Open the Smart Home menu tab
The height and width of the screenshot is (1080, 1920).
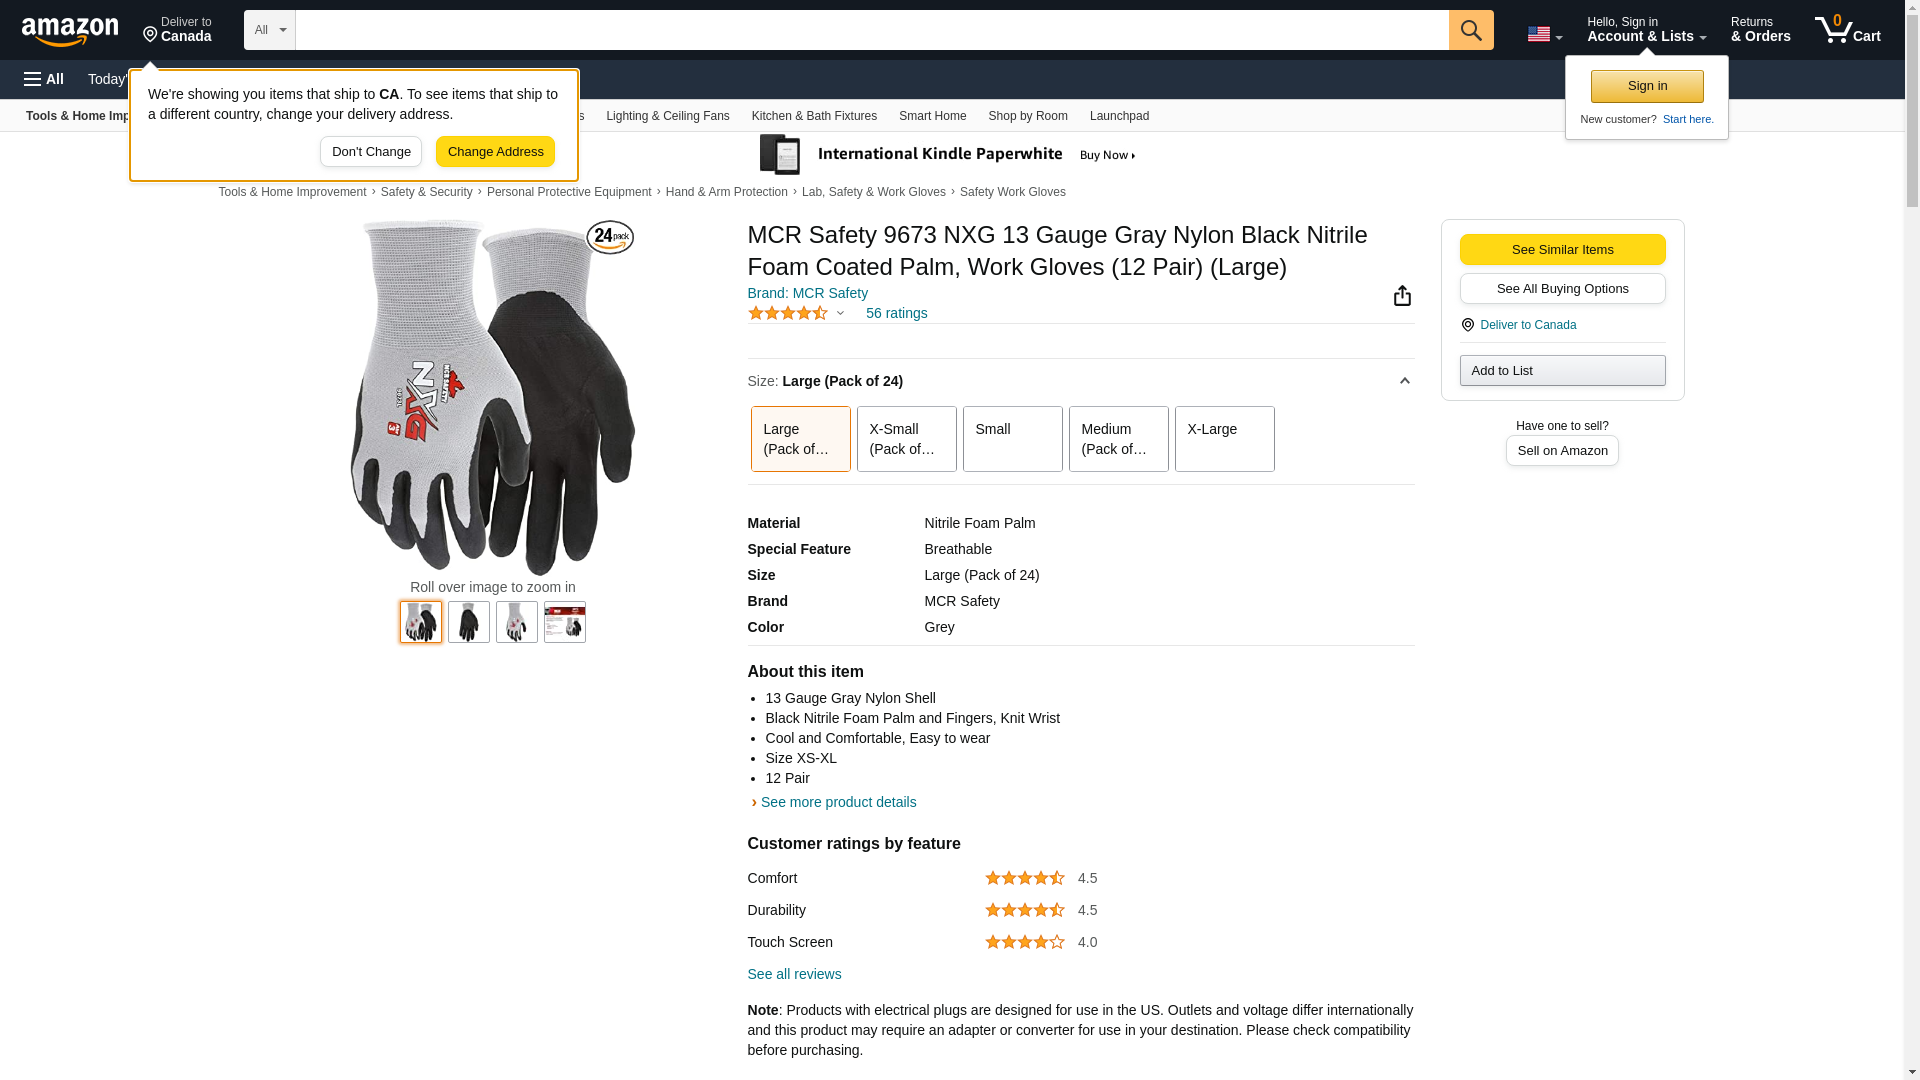933,116
